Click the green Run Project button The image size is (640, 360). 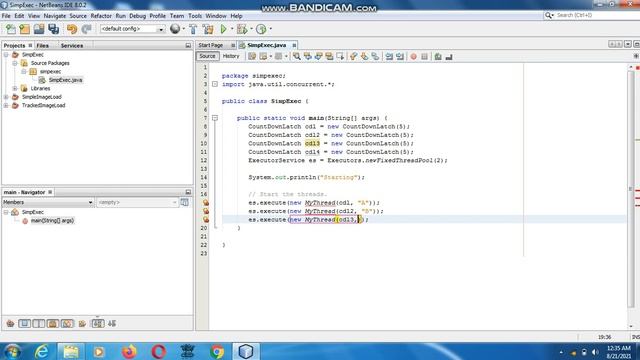click(x=223, y=29)
